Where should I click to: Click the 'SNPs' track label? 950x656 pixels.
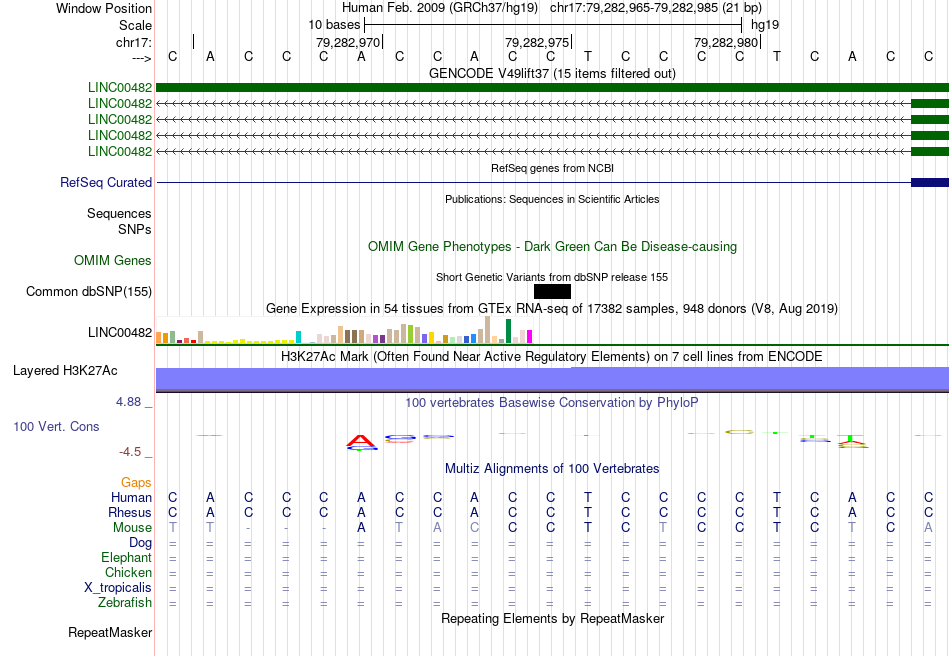[135, 230]
